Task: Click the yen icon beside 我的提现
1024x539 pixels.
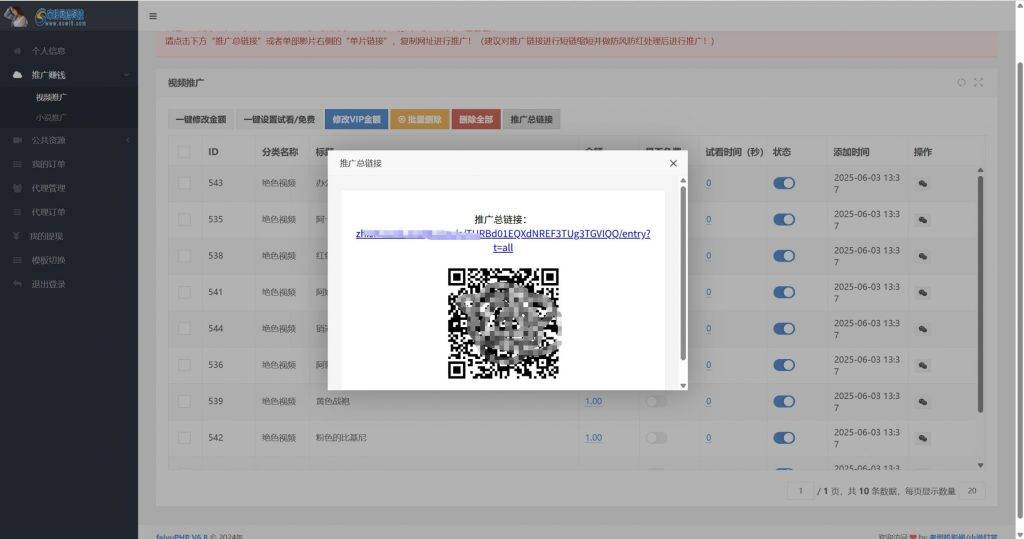Action: pos(16,237)
